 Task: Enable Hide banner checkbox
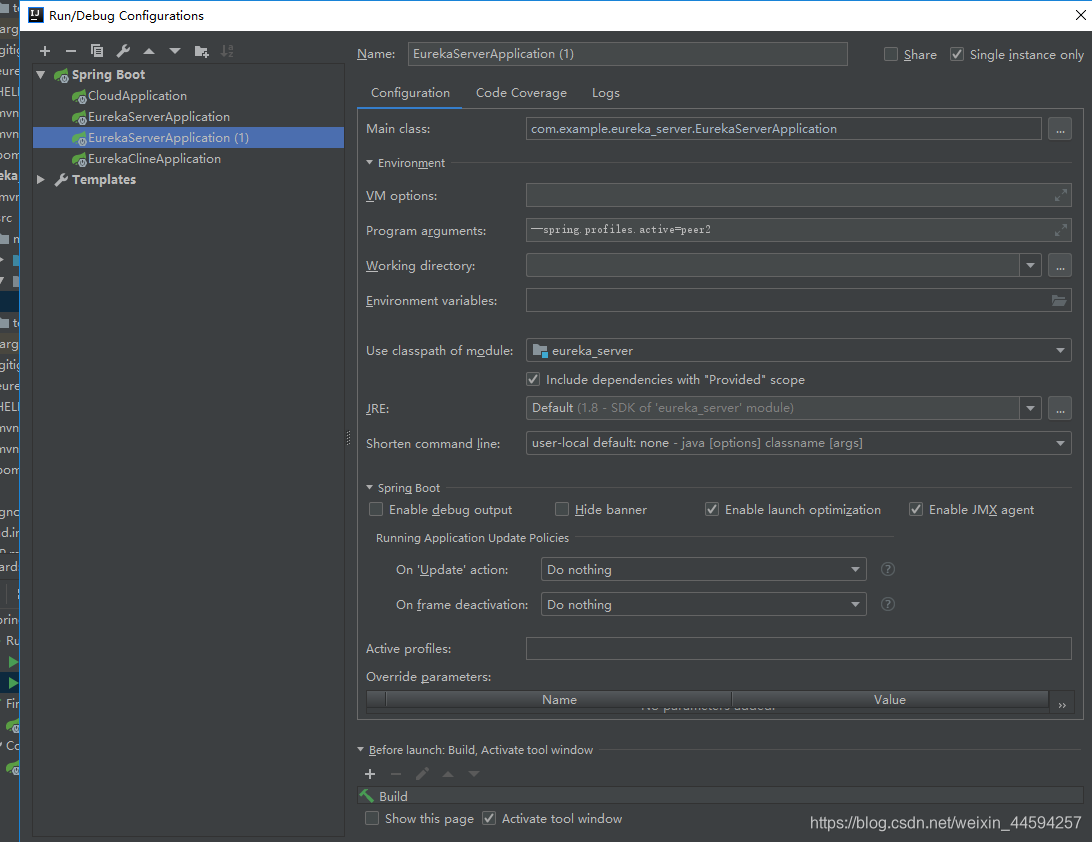click(562, 510)
